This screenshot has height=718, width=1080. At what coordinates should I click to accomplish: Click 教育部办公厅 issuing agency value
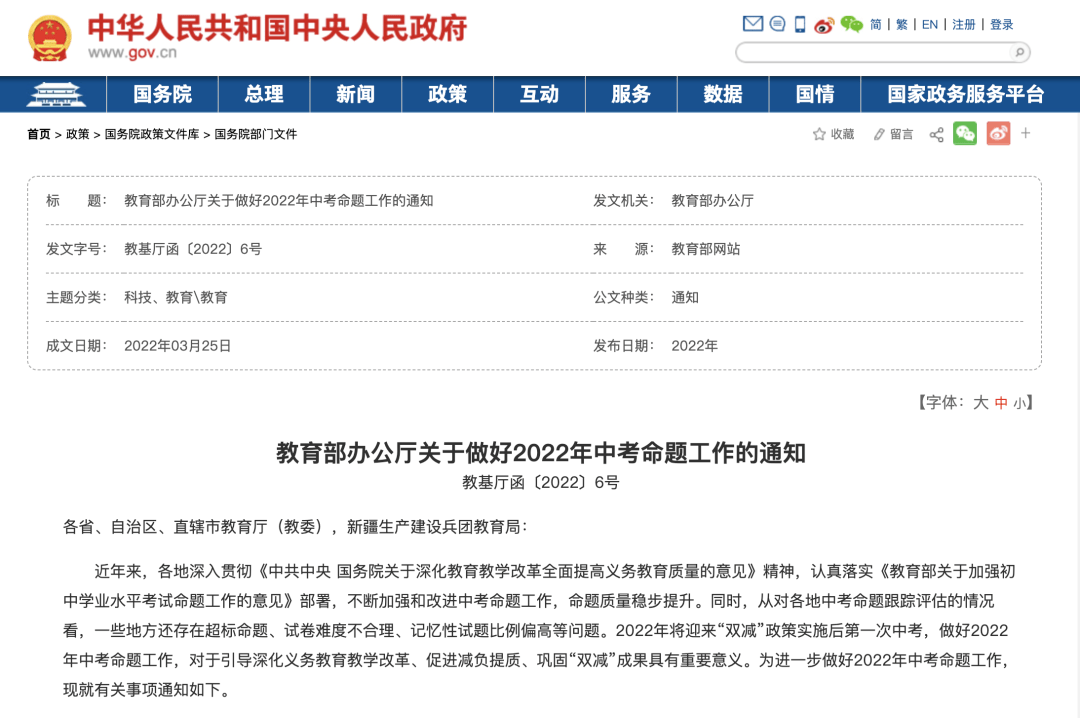coord(712,201)
